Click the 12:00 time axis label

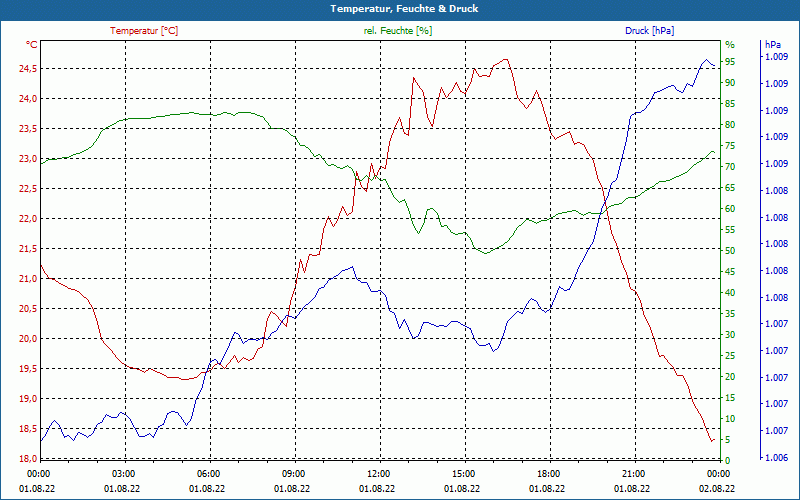pyautogui.click(x=378, y=473)
